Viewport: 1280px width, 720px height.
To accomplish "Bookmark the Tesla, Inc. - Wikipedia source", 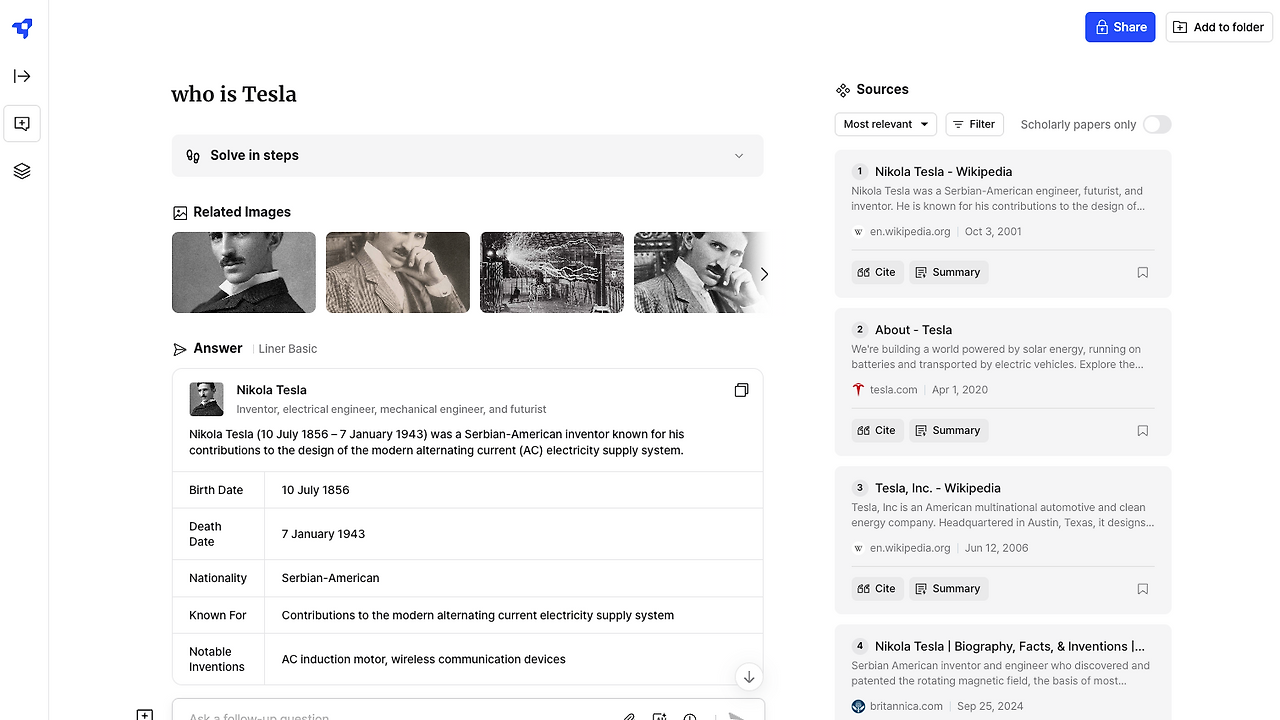I will 1143,589.
